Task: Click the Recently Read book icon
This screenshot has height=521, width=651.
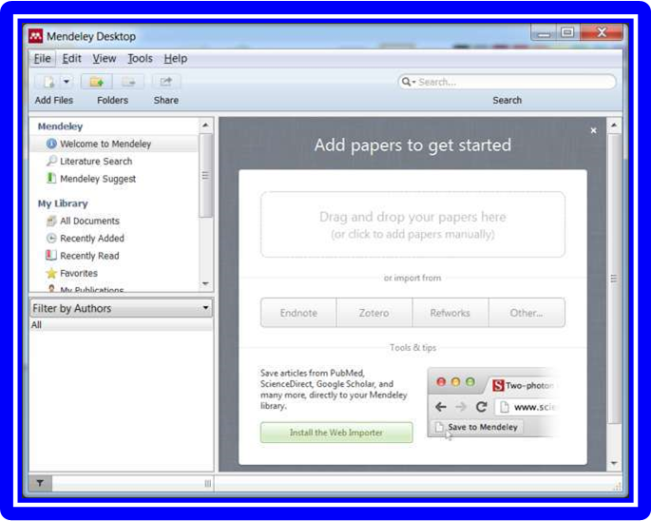Action: tap(51, 255)
